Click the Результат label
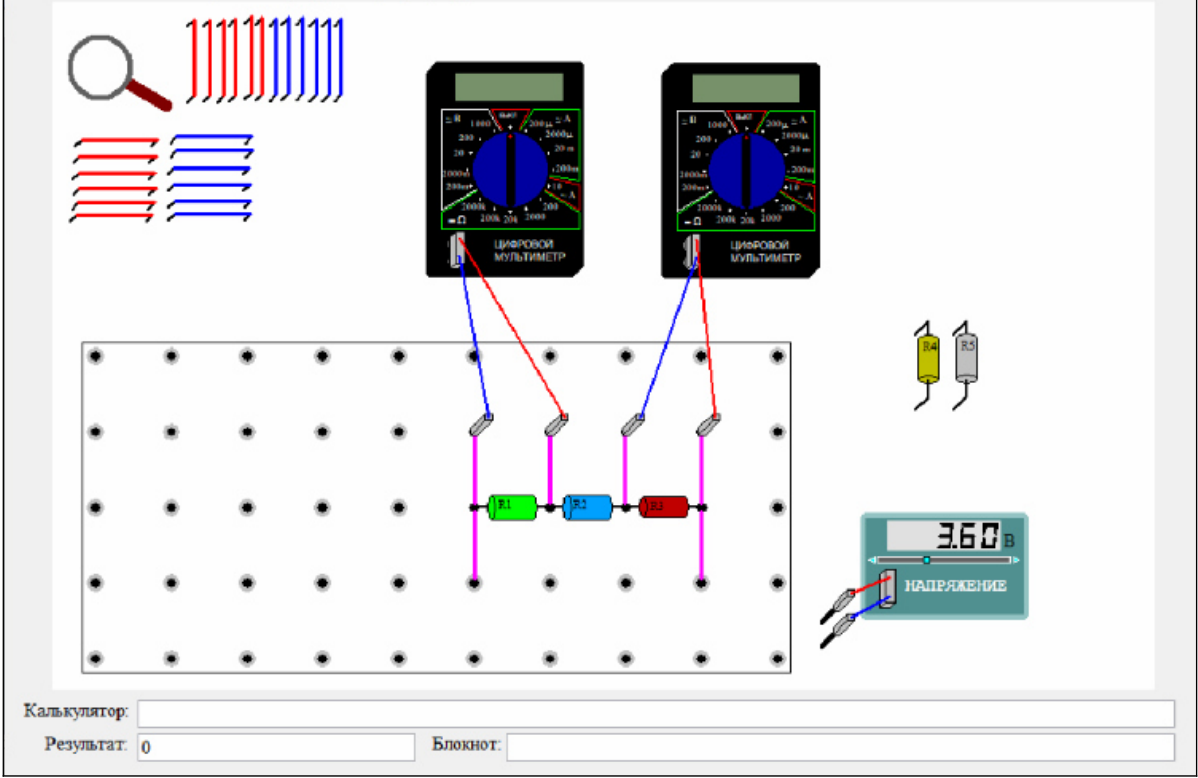Image resolution: width=1198 pixels, height=778 pixels. [x=86, y=744]
